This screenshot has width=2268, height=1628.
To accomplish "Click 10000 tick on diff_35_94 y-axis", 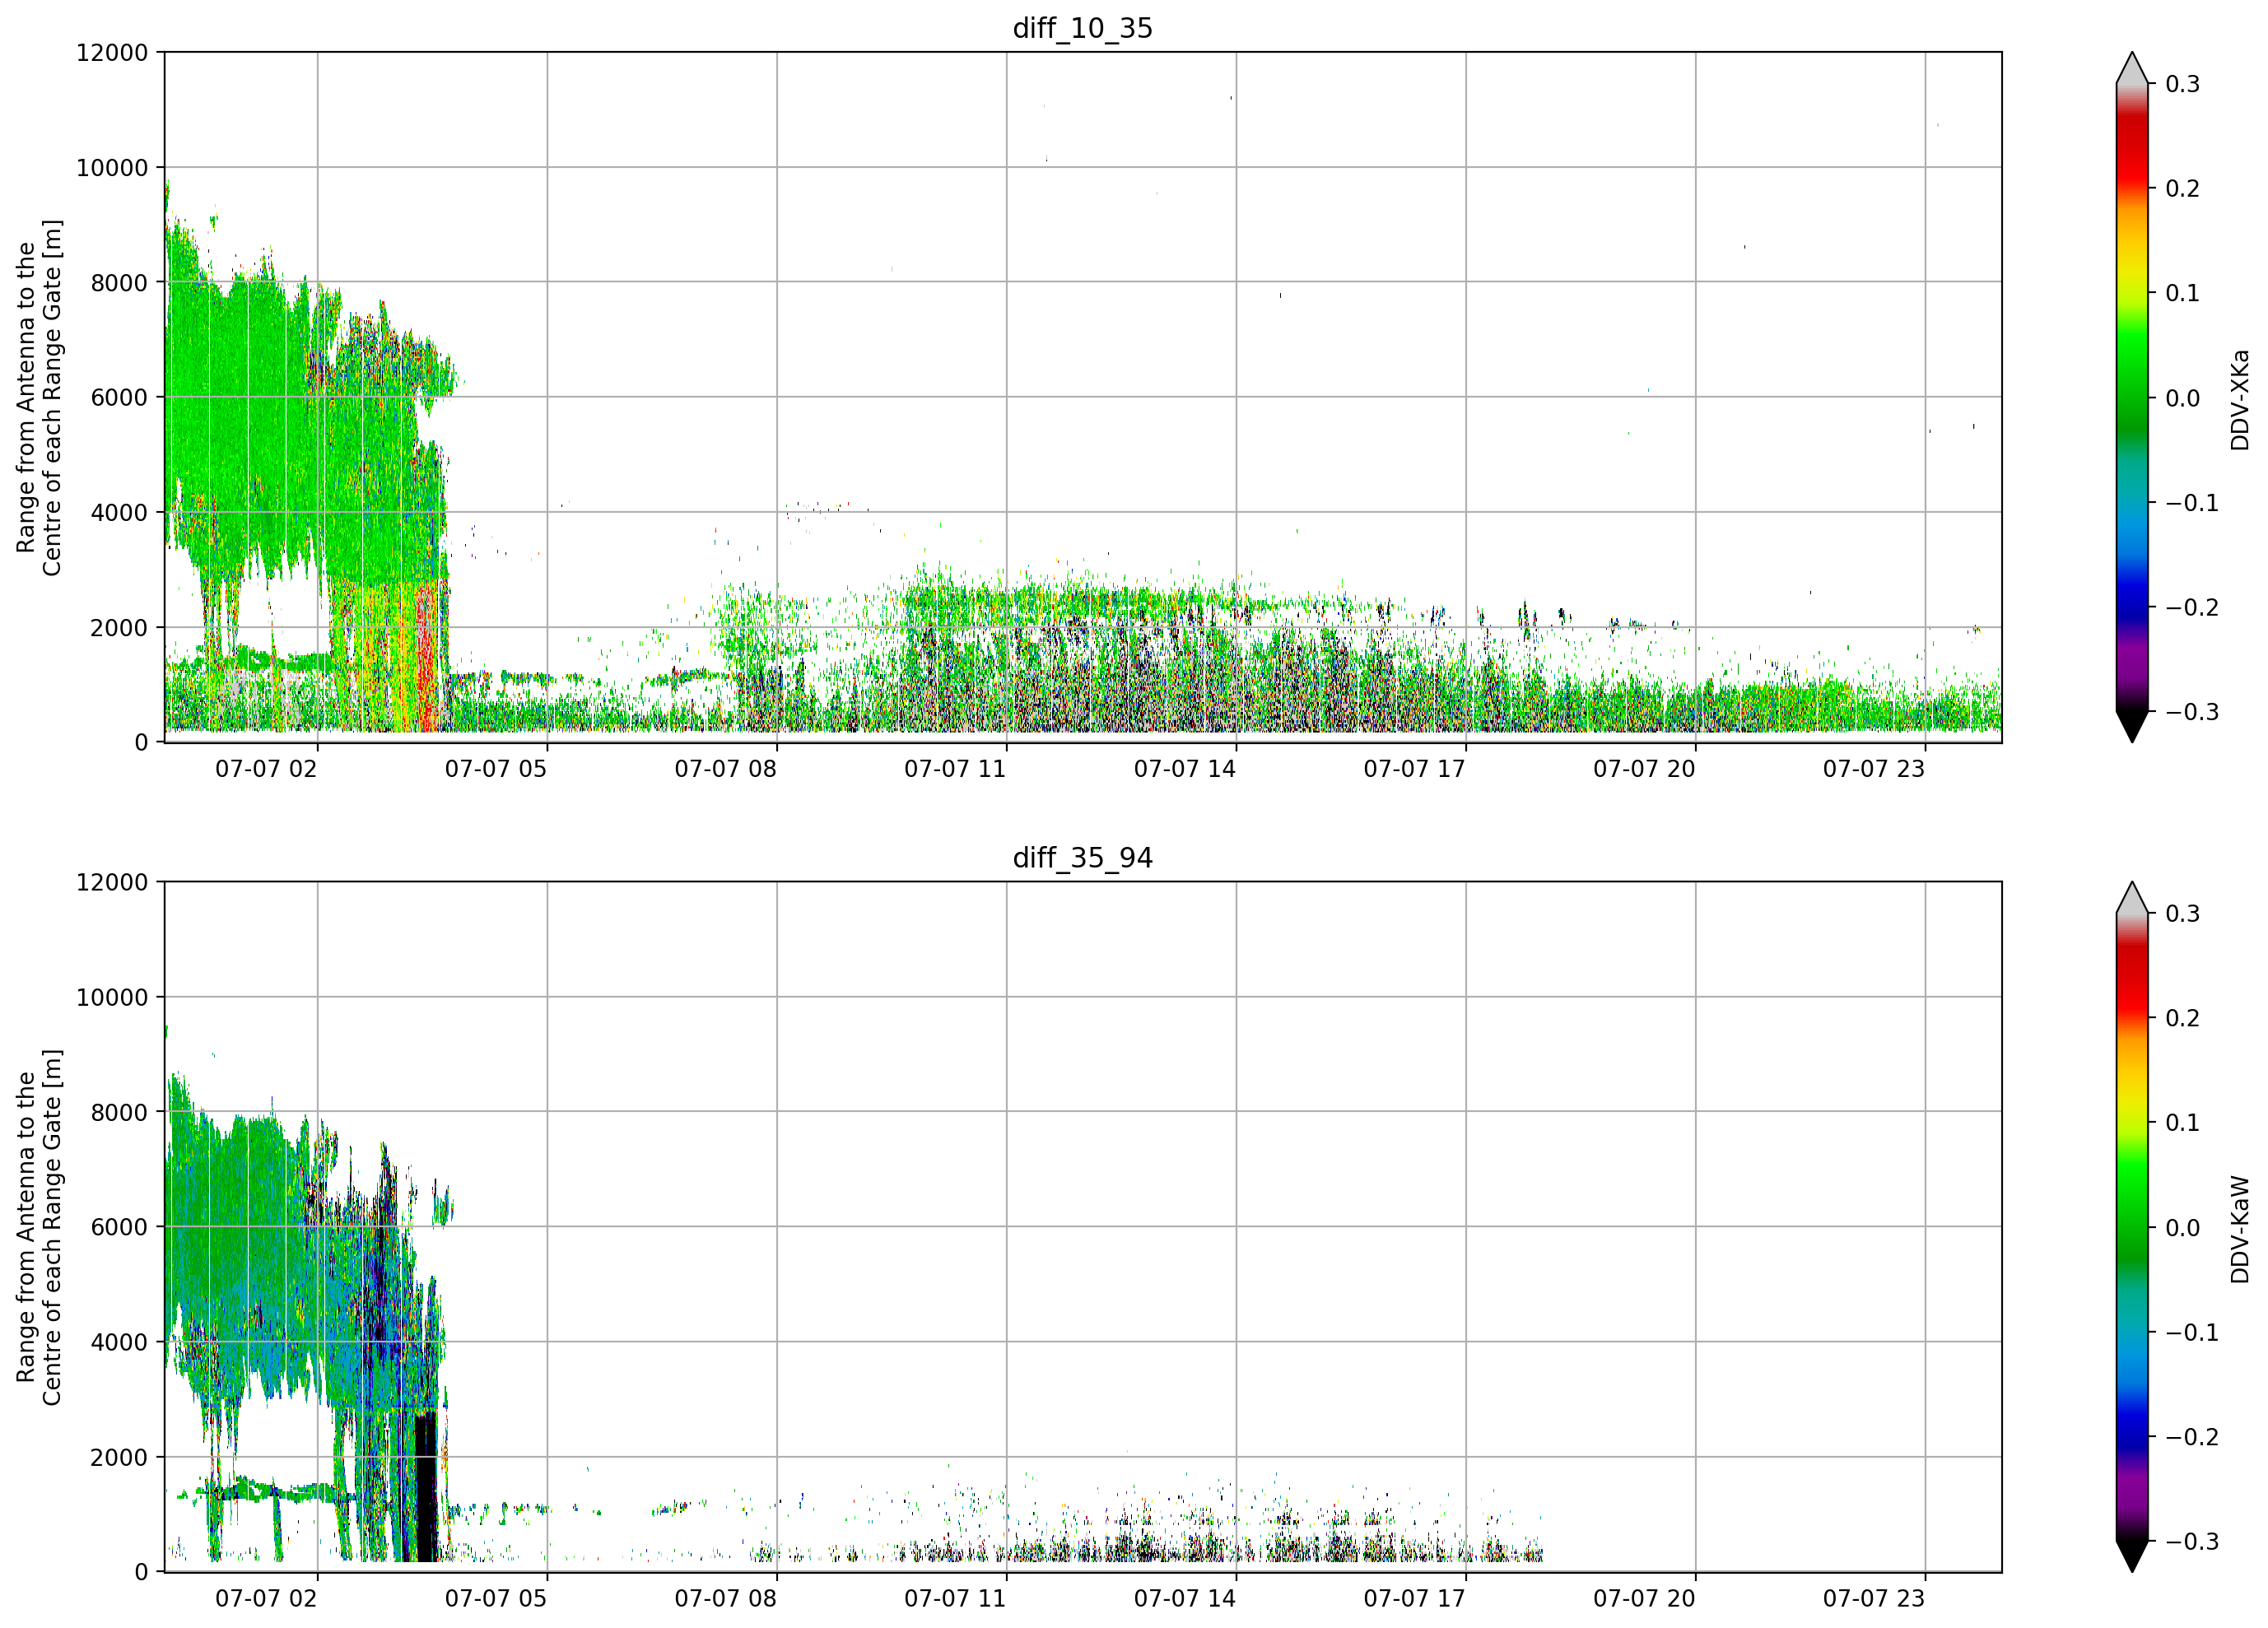I will [112, 997].
